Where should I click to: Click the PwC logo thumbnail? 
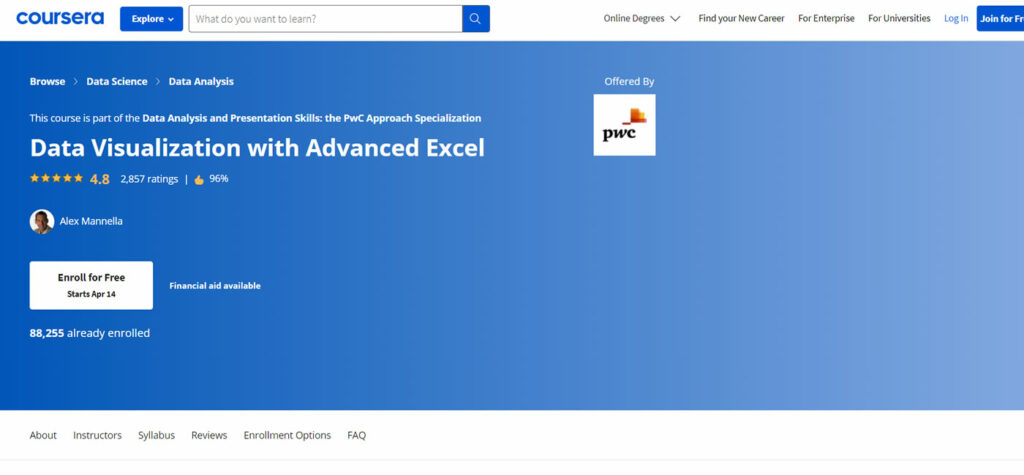624,125
